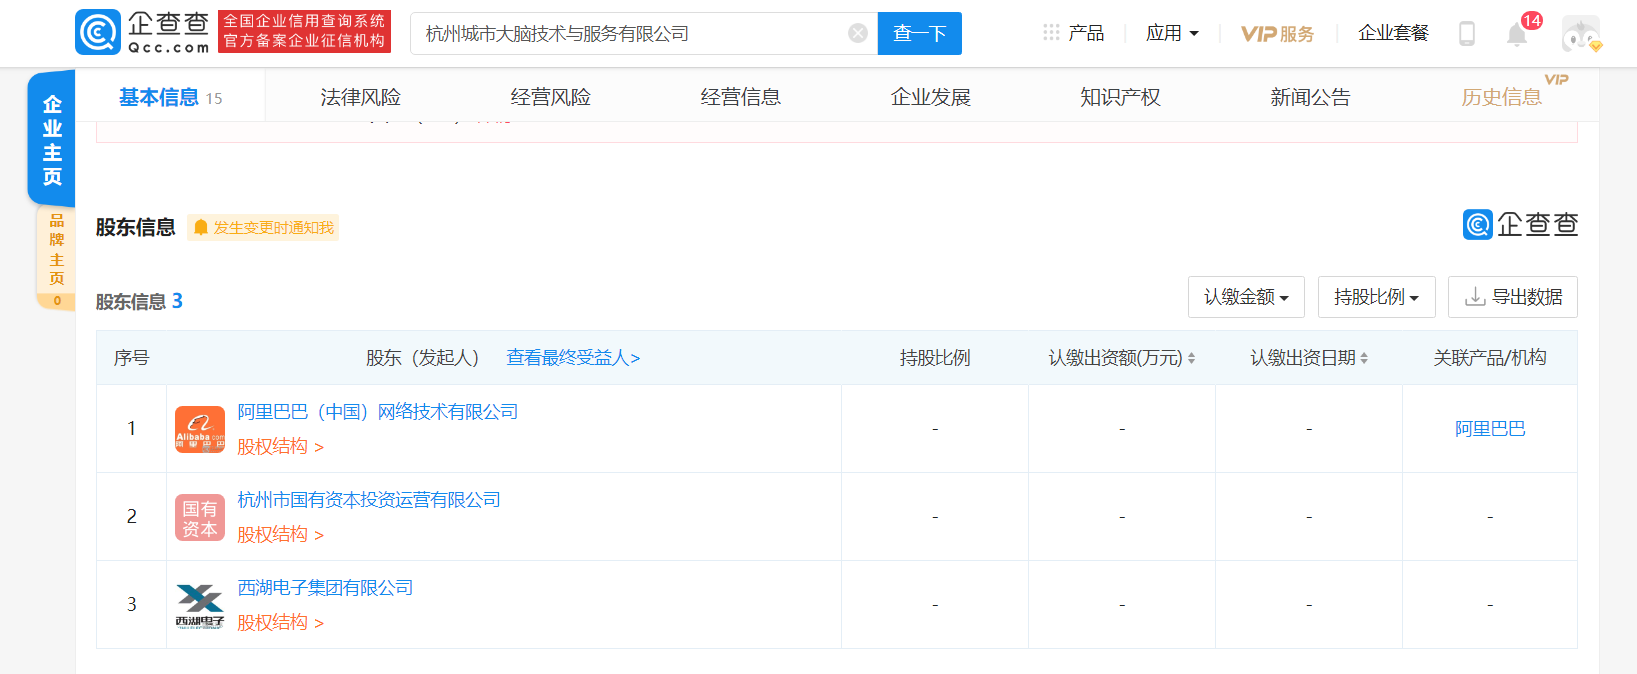Expand the 持股比例 dropdown filter
1637x674 pixels.
click(1376, 297)
